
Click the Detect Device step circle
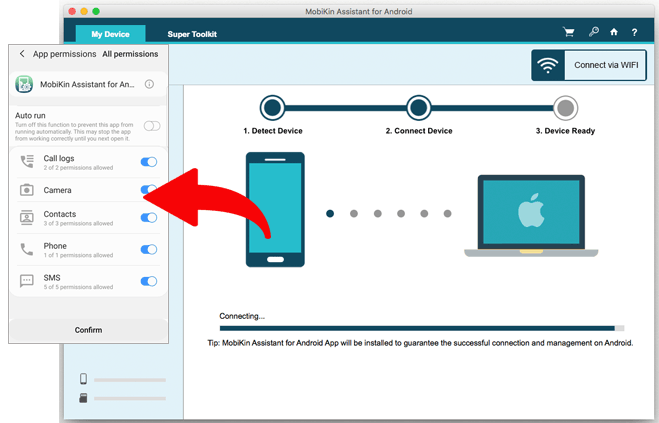[272, 108]
